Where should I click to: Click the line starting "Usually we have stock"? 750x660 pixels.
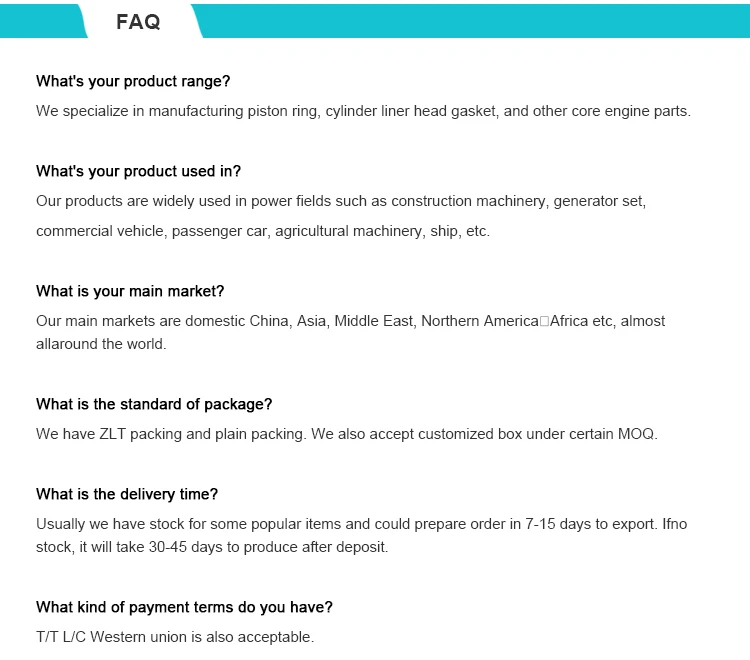coord(361,524)
